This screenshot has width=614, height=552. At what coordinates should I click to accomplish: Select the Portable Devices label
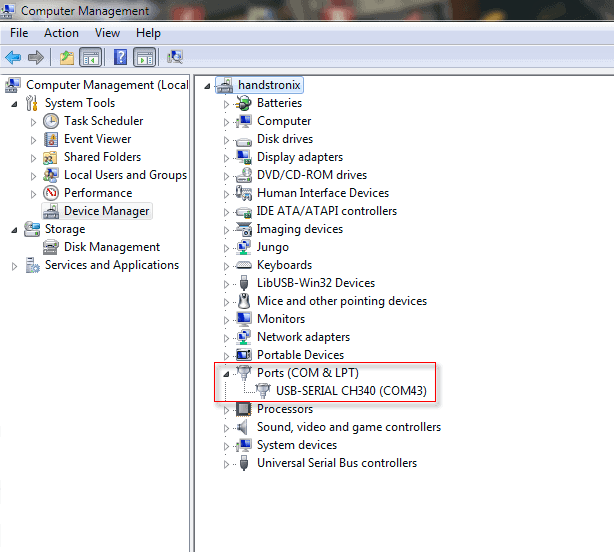click(x=300, y=355)
